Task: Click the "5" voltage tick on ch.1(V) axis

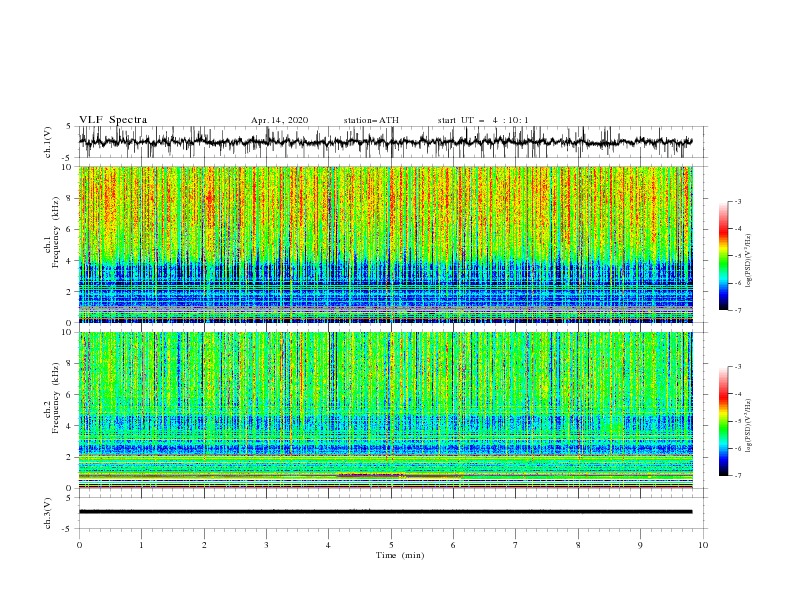Action: (70, 127)
